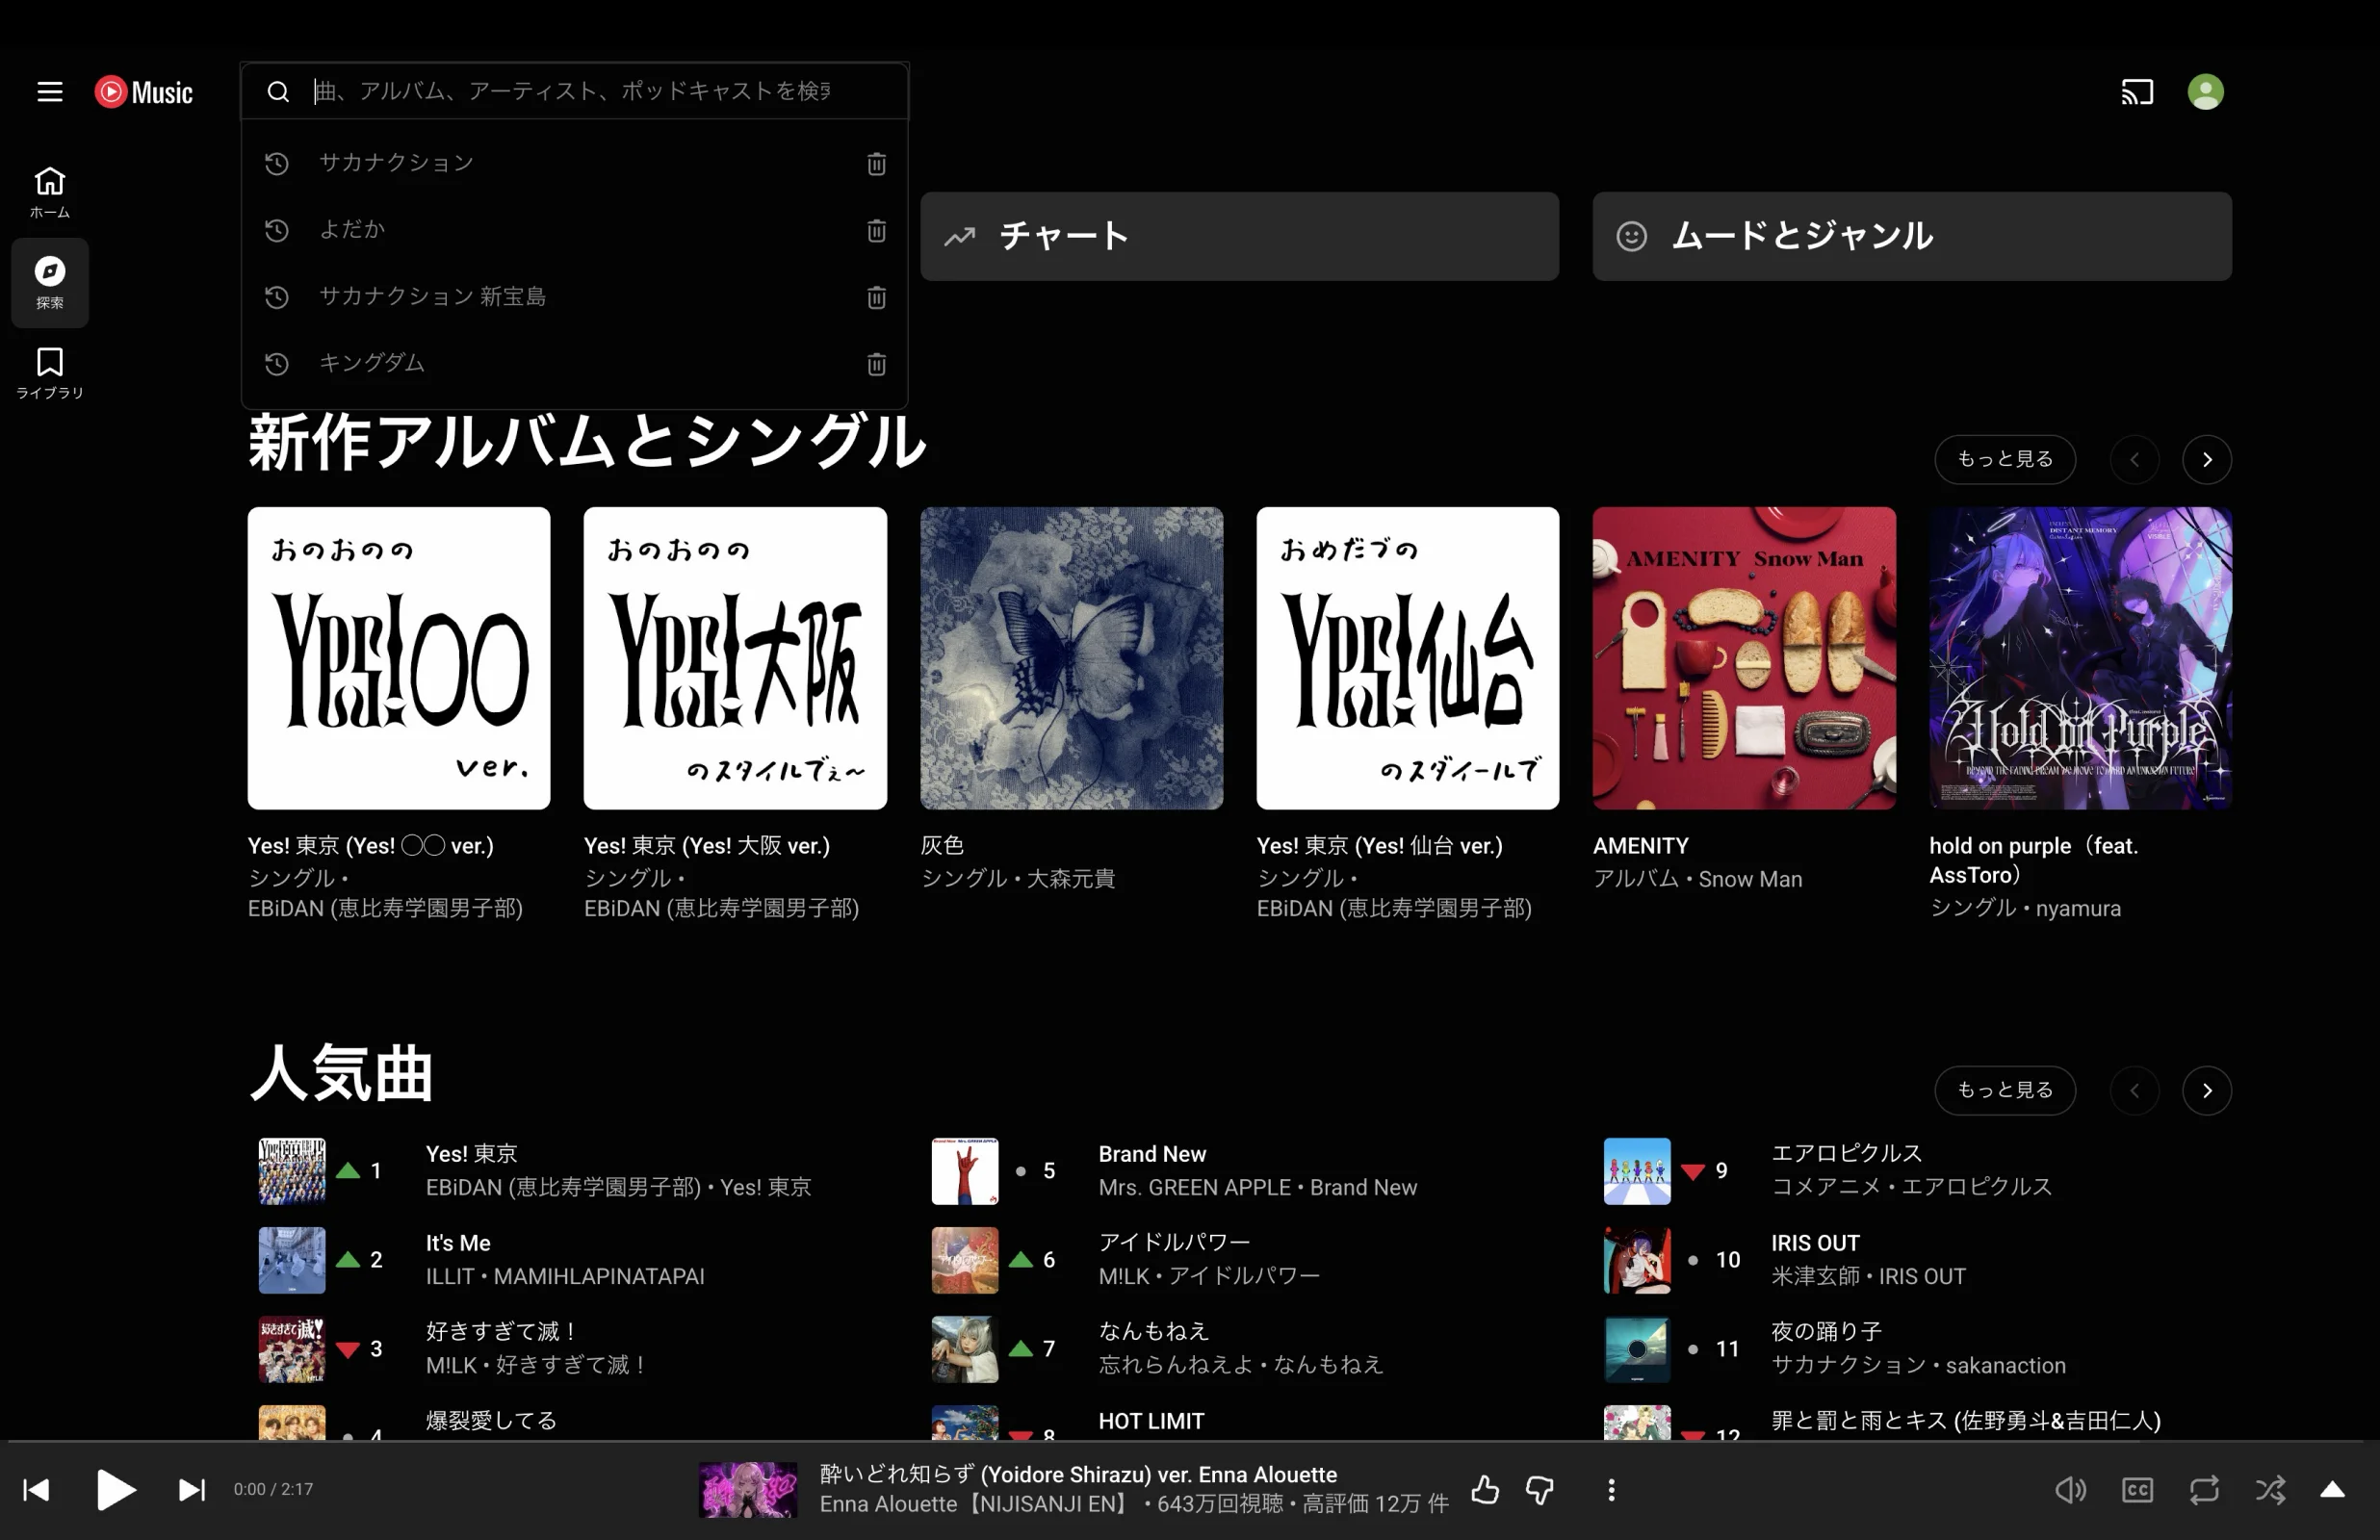
Task: Go to the ホーム sidebar tab
Action: click(50, 192)
